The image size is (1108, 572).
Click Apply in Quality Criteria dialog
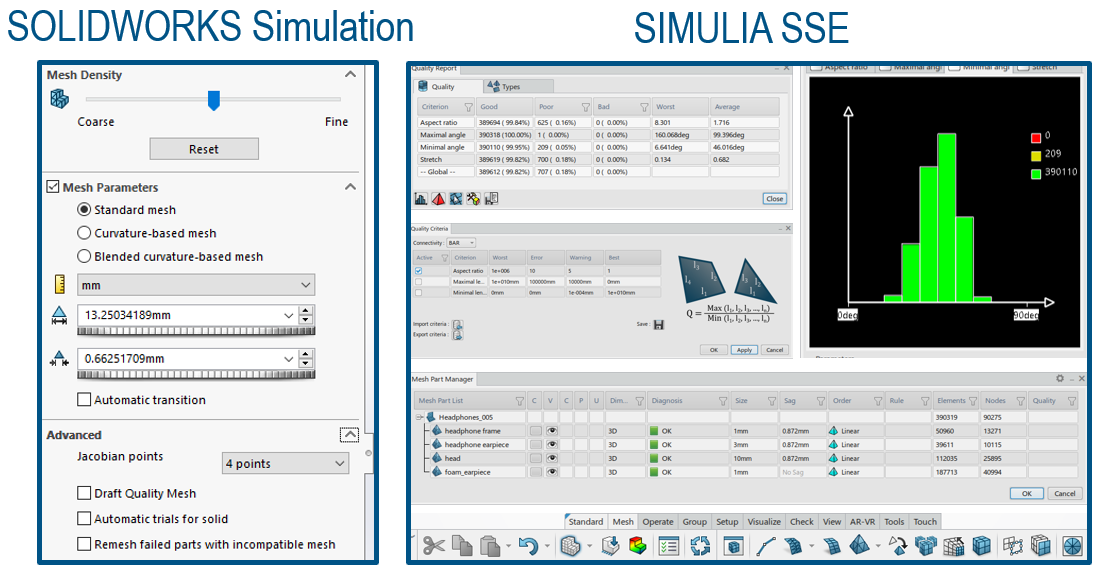point(743,350)
